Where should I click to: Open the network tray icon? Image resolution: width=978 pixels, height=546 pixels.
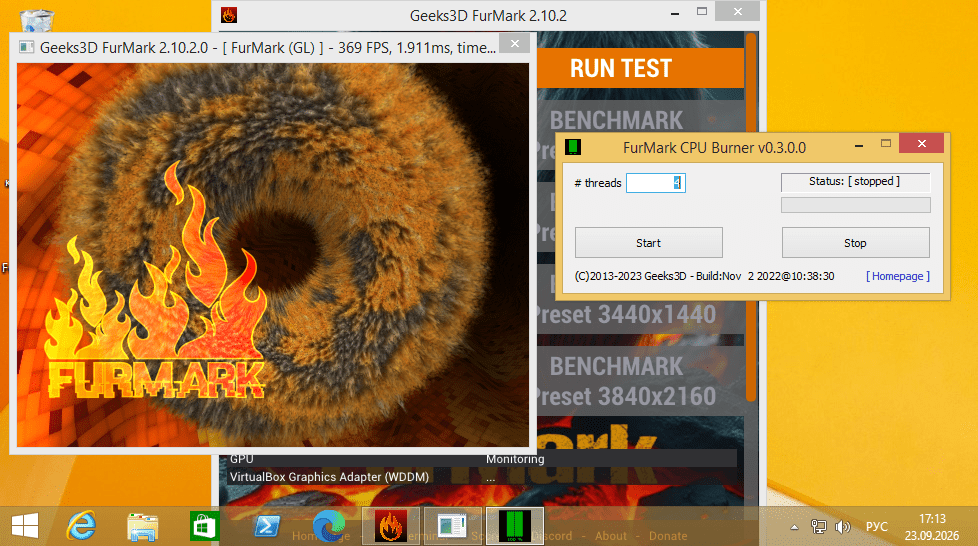coord(818,527)
